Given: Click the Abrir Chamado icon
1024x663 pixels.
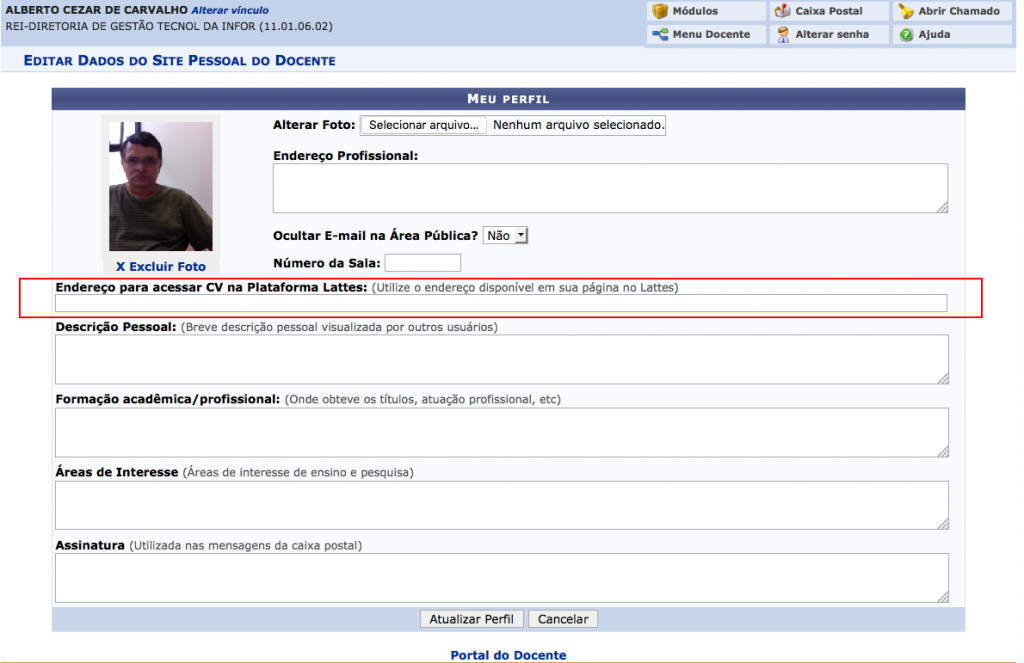Looking at the screenshot, I should pyautogui.click(x=906, y=12).
